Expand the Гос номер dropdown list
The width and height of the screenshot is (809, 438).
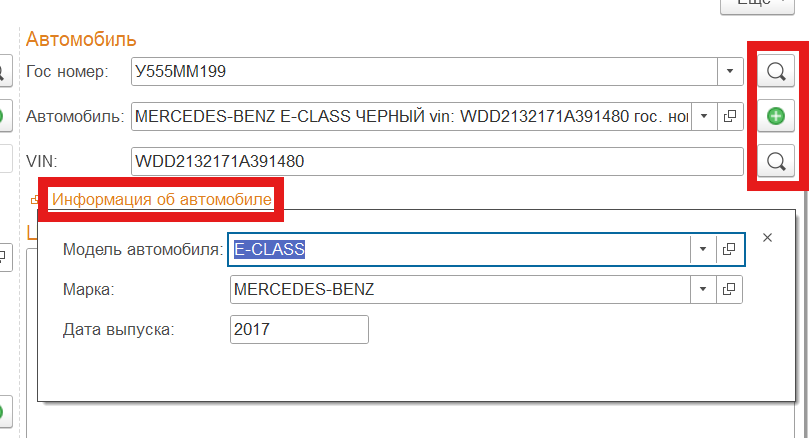(x=730, y=72)
